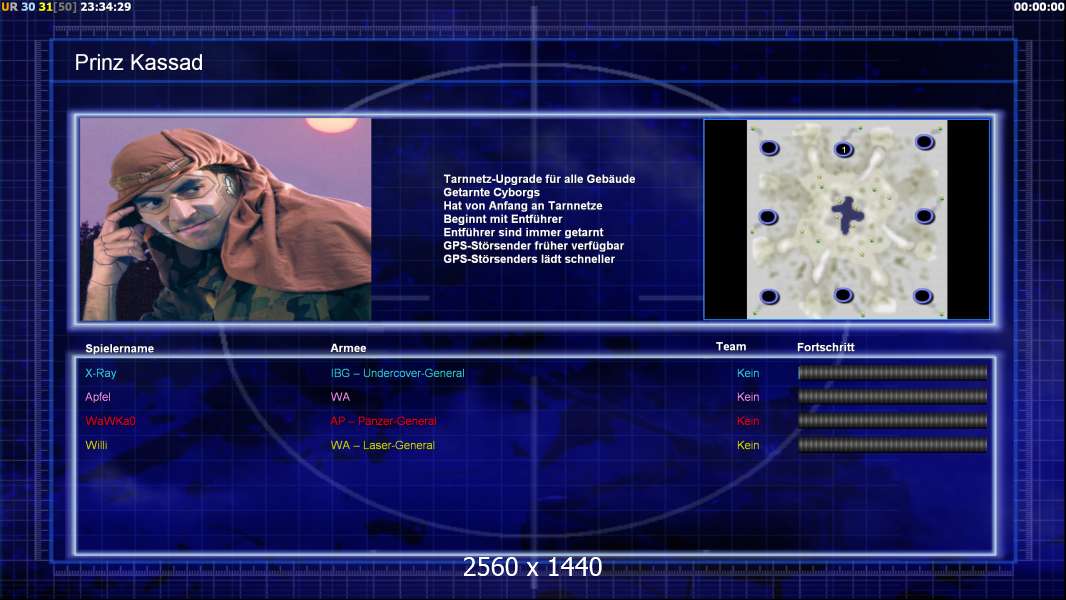The height and width of the screenshot is (600, 1066).
Task: Click the AP – Panzer-General army entry
Action: point(383,421)
